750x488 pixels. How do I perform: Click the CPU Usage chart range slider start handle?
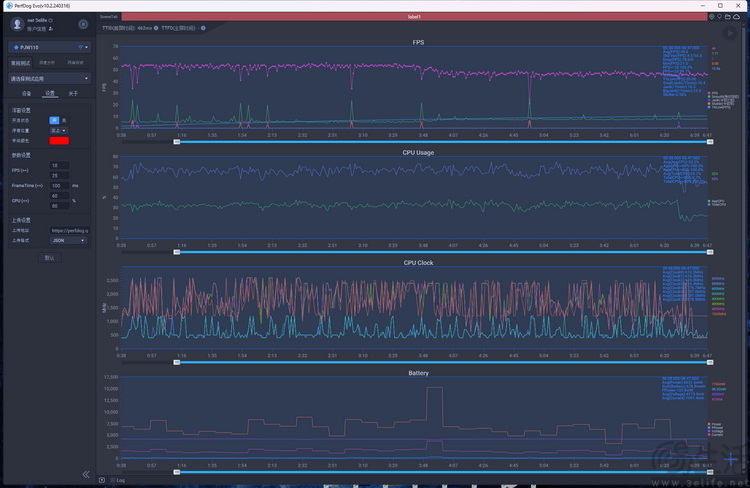click(x=176, y=252)
